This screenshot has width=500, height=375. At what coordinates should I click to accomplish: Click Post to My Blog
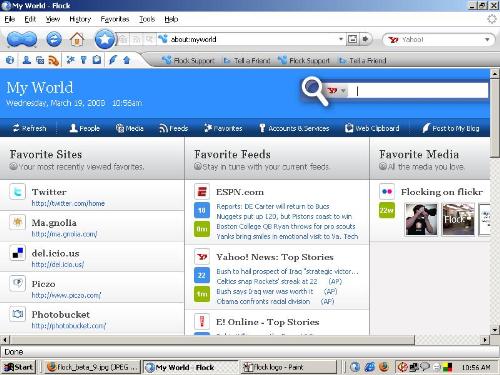click(x=451, y=128)
